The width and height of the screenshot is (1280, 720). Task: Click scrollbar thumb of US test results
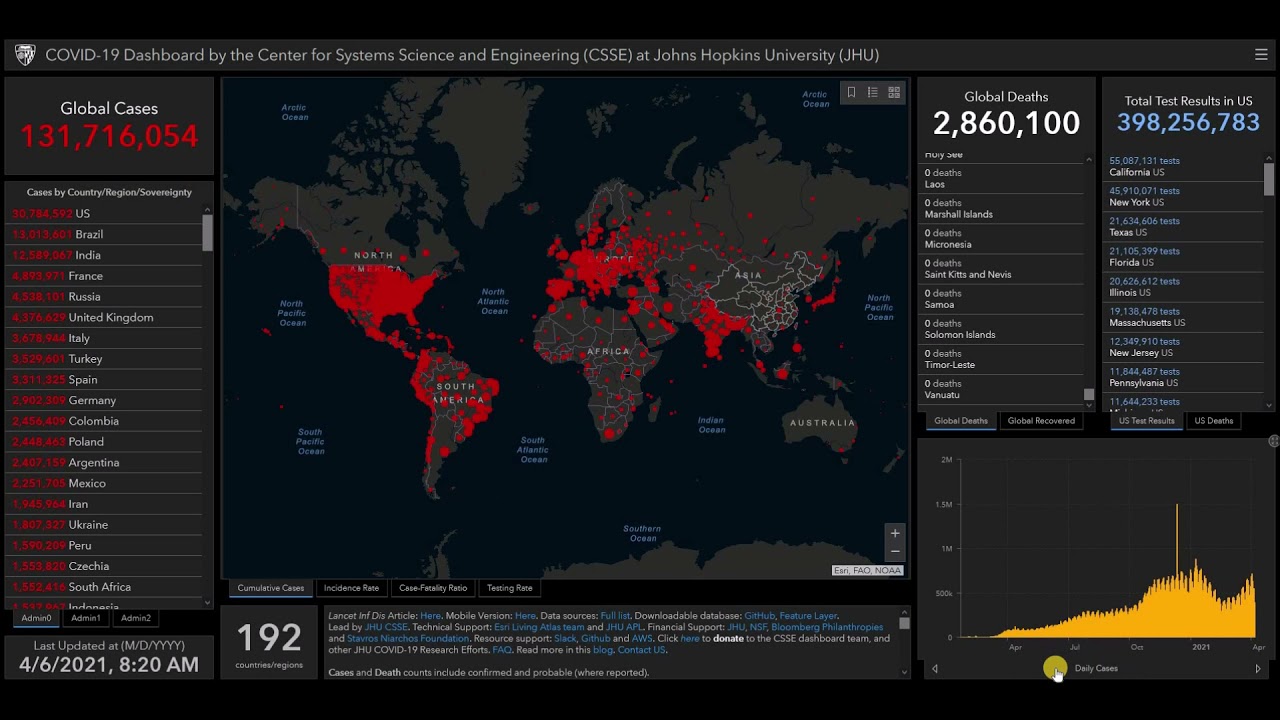(x=1269, y=179)
